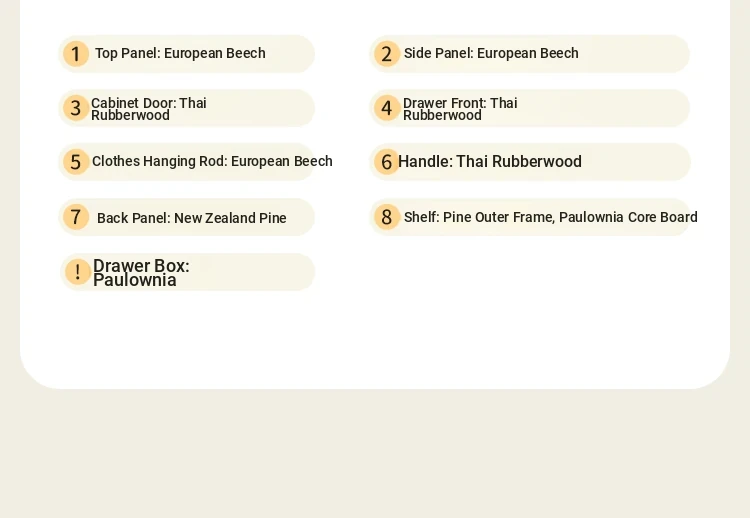Select Side Panel: European Beech label
Viewport: 750px width, 518px height.
click(491, 53)
